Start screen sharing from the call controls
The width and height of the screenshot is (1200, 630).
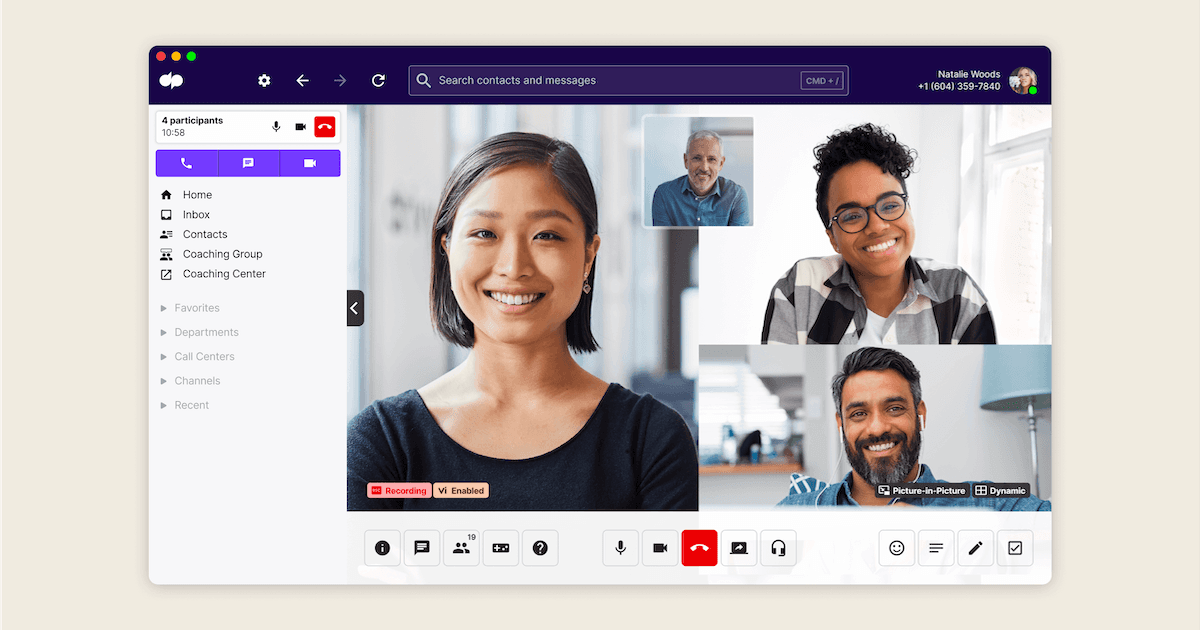click(x=739, y=547)
